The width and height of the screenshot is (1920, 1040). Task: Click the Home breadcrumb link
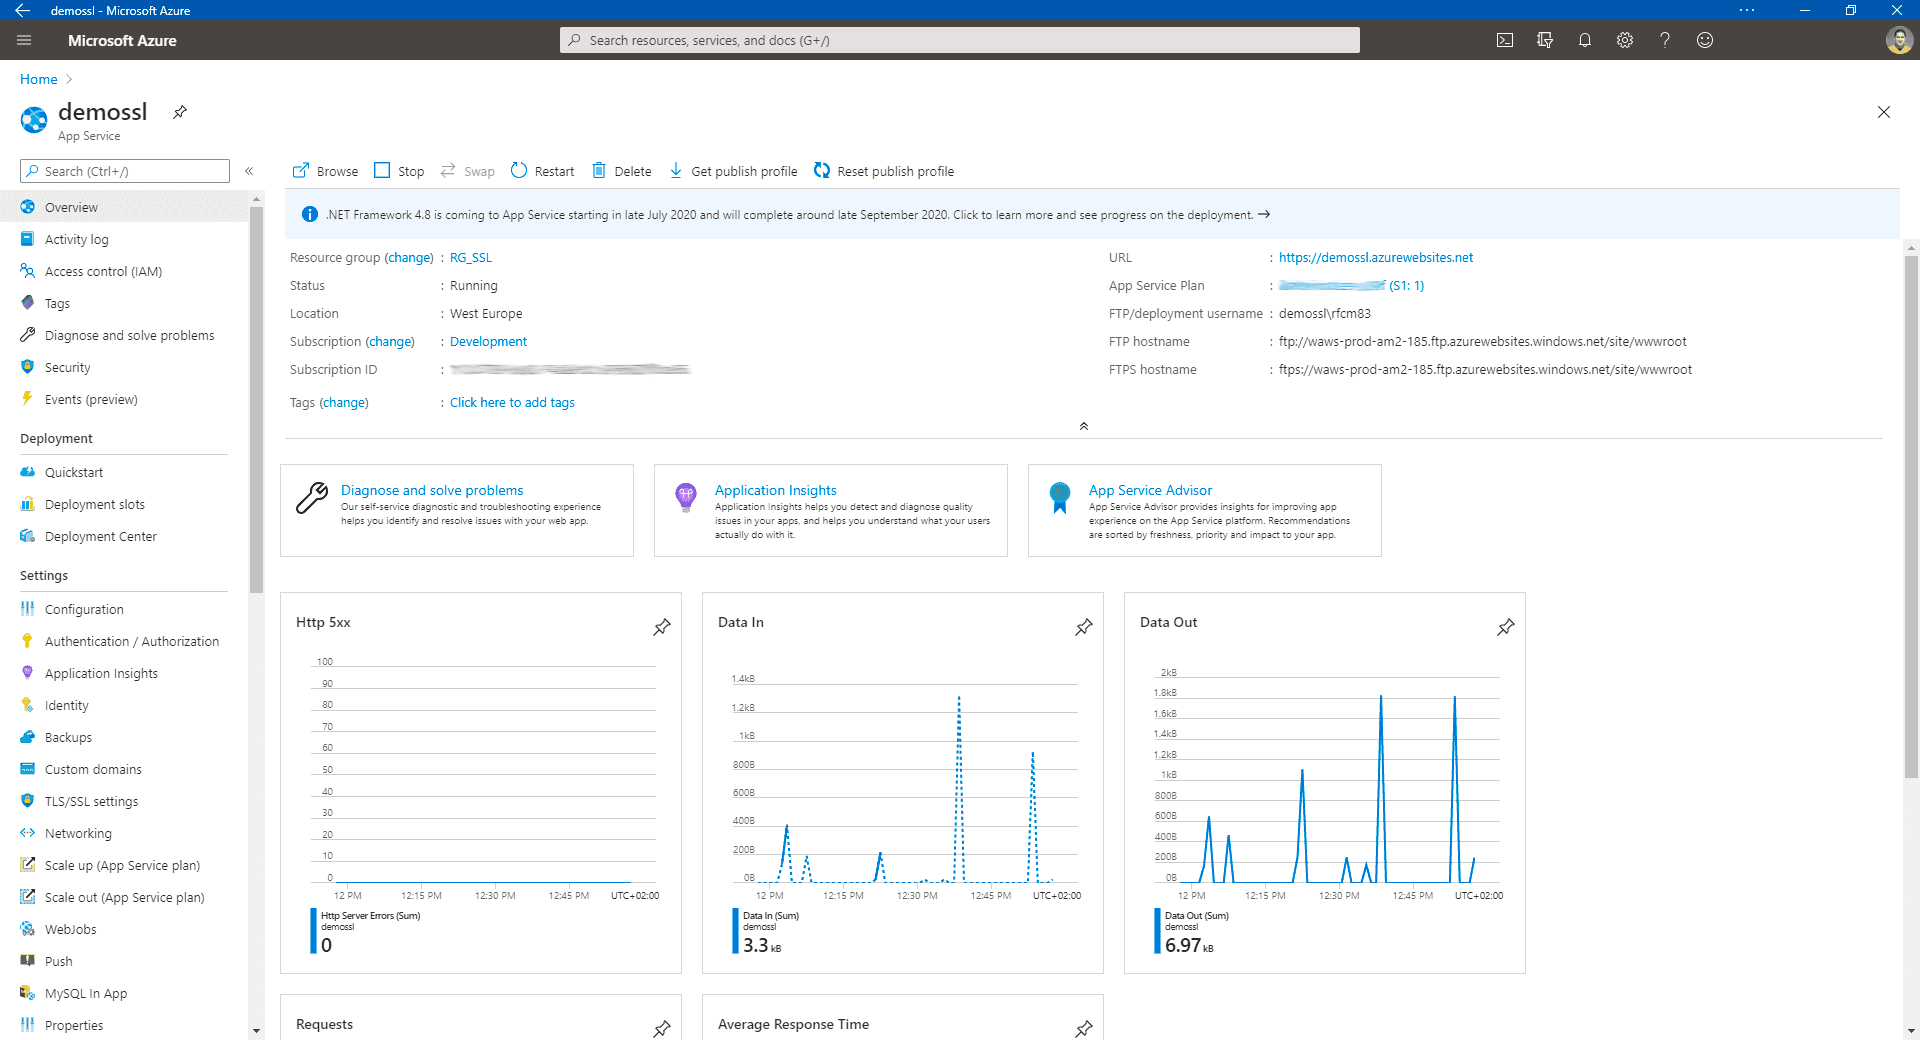point(39,79)
